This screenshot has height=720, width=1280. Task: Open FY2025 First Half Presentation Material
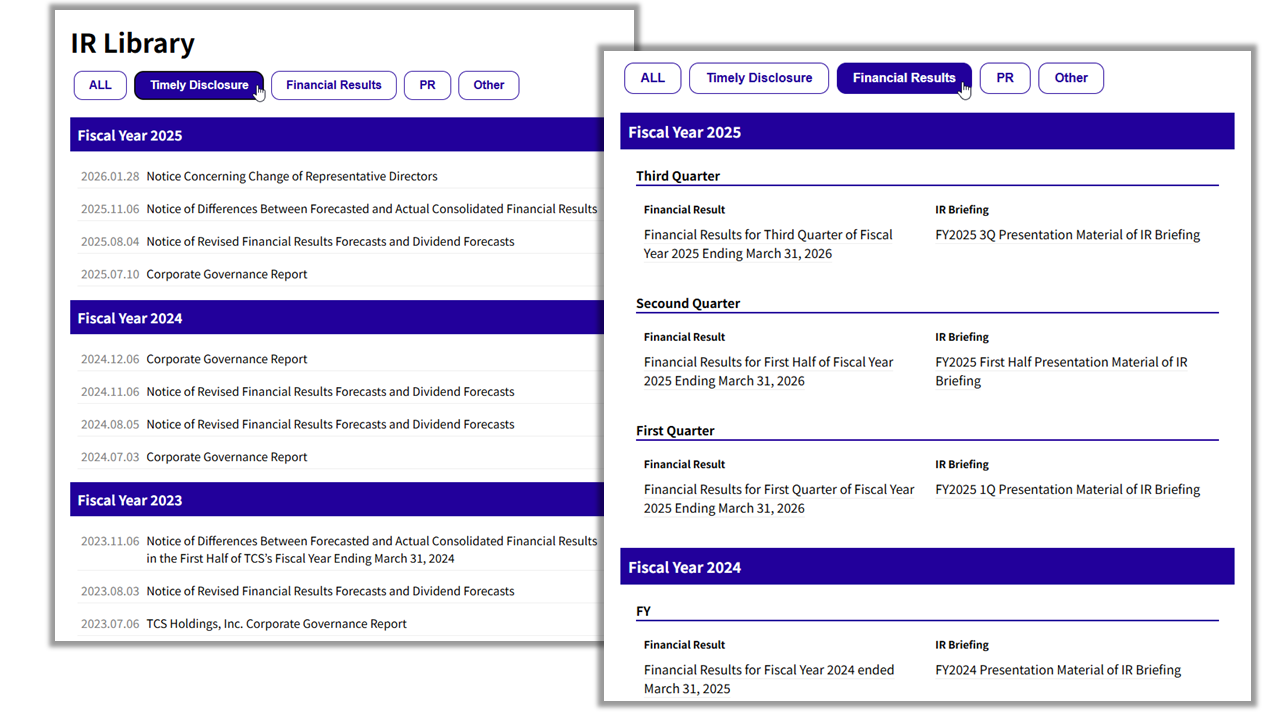point(1062,371)
